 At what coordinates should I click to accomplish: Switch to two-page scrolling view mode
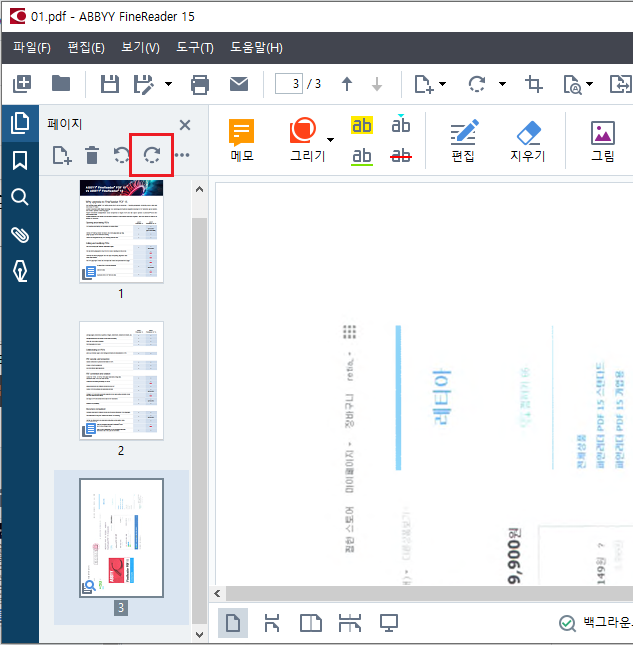pos(350,623)
